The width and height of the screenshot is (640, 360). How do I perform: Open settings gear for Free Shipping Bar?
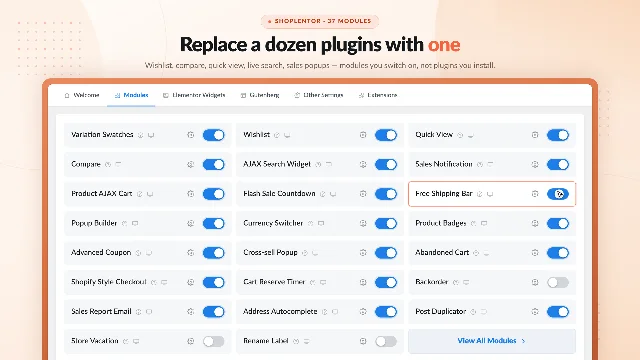[535, 194]
